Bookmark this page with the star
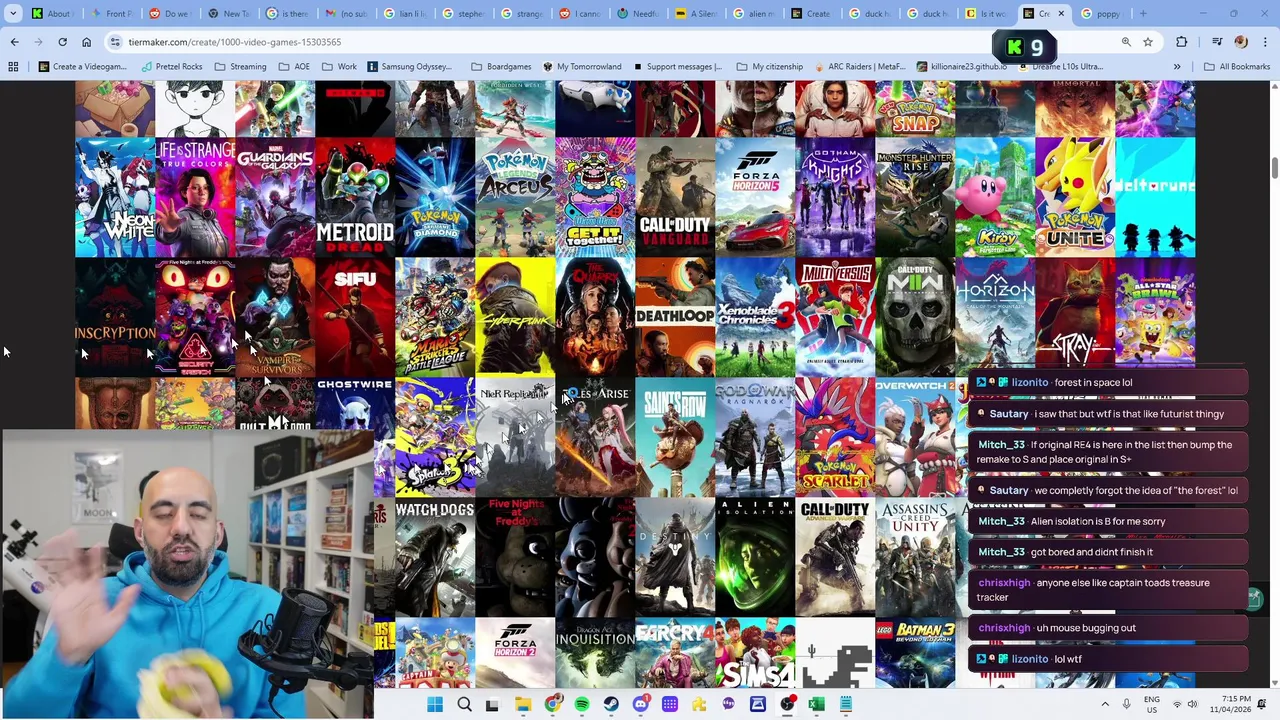The height and width of the screenshot is (720, 1280). click(1148, 42)
